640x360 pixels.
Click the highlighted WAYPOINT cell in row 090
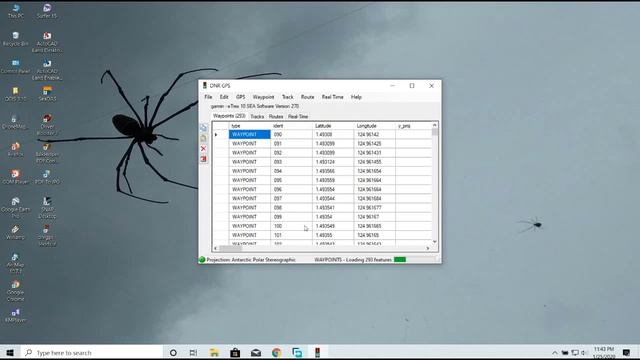(249, 134)
